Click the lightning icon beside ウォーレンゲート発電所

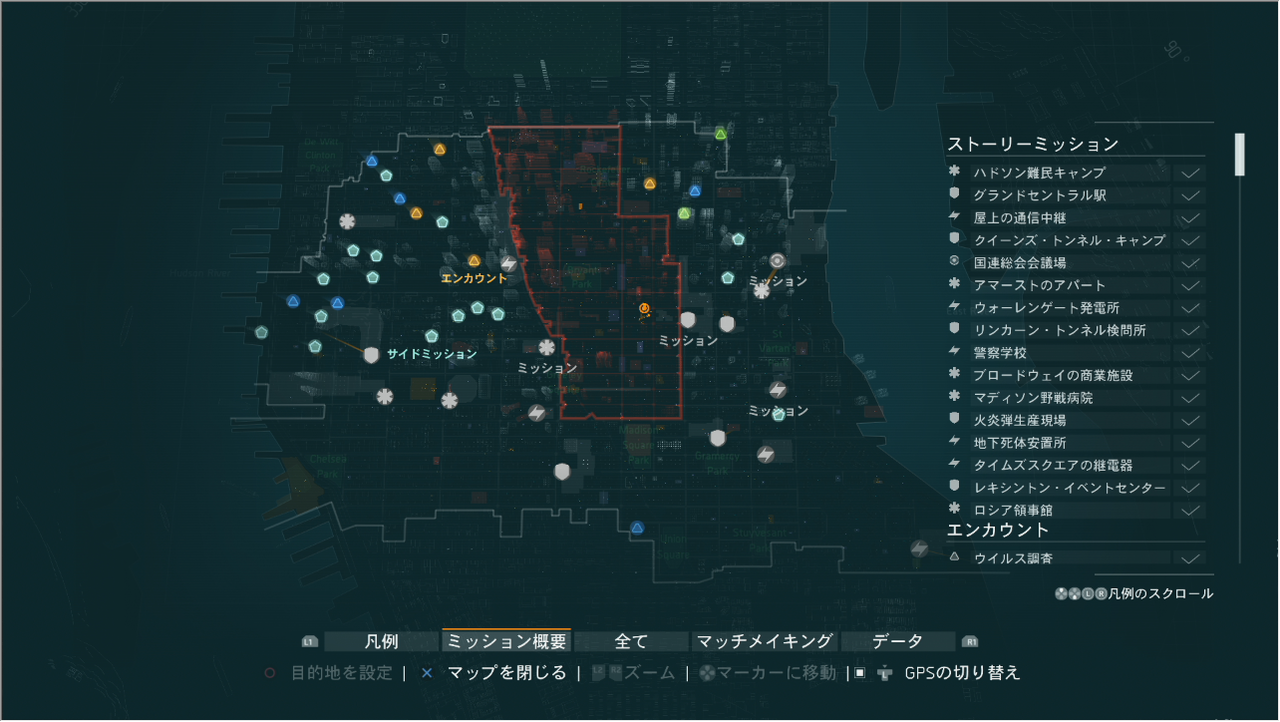[x=954, y=307]
